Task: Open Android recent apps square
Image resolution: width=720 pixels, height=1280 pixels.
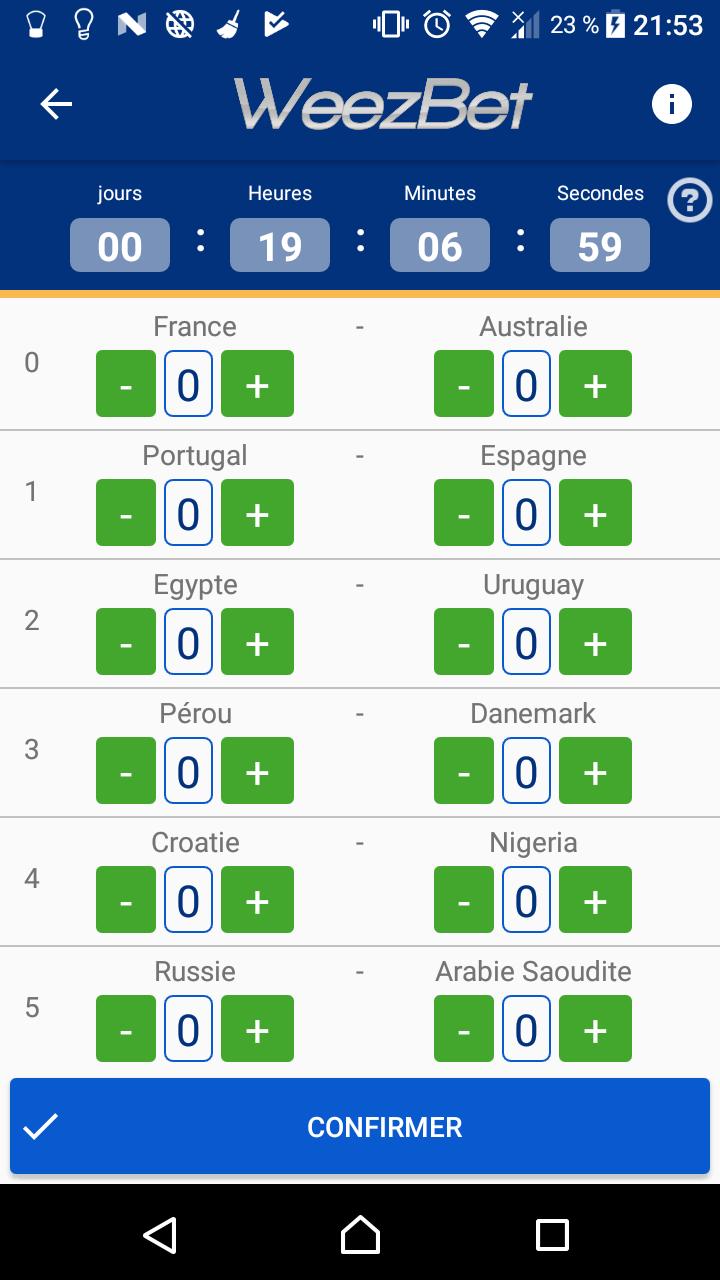Action: [552, 1235]
